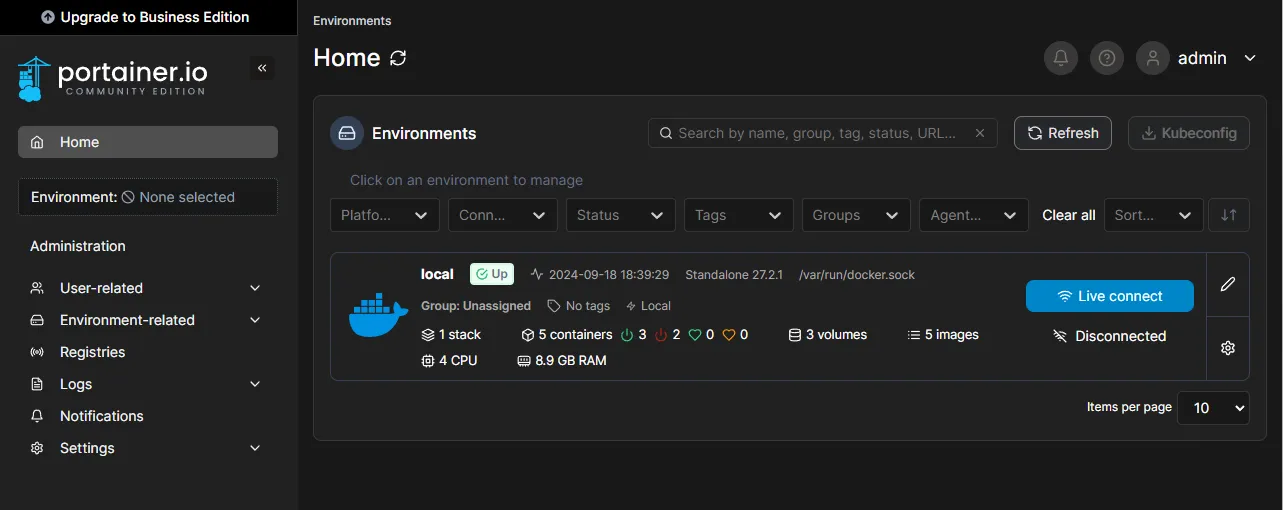Open the Status filter dropdown
Screen dimensions: 1283x510
pos(620,215)
